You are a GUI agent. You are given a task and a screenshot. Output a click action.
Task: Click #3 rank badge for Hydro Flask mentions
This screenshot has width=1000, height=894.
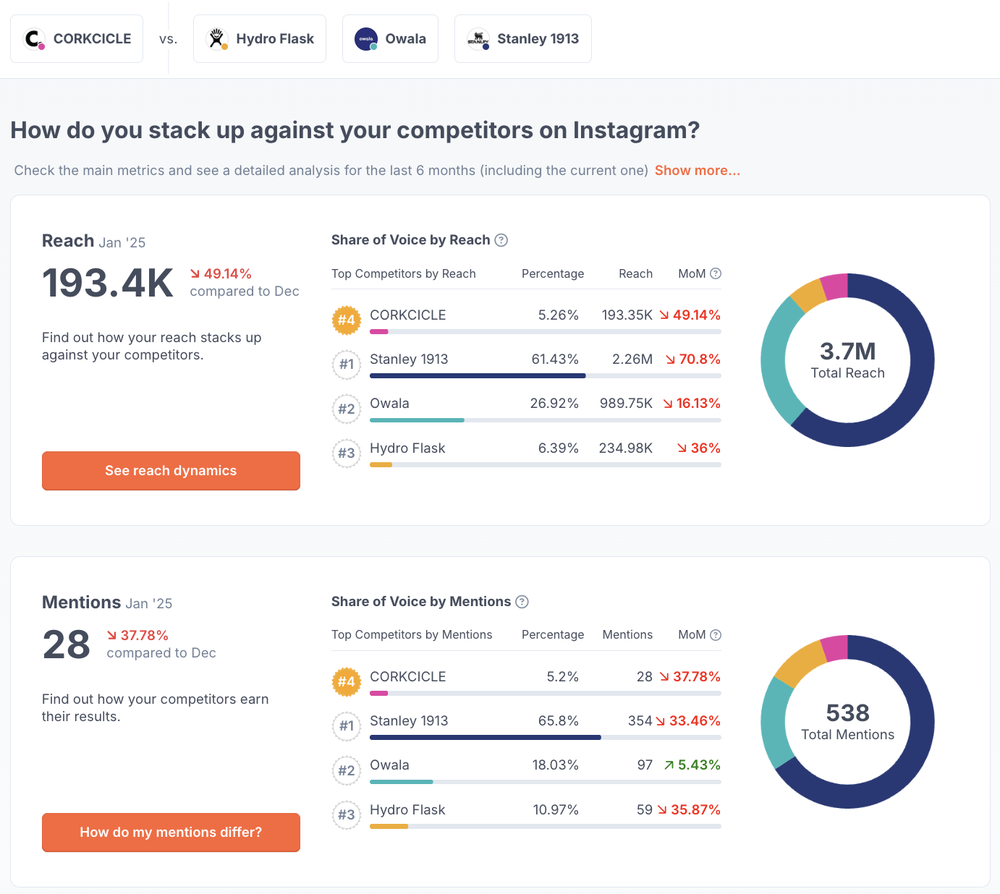346,814
